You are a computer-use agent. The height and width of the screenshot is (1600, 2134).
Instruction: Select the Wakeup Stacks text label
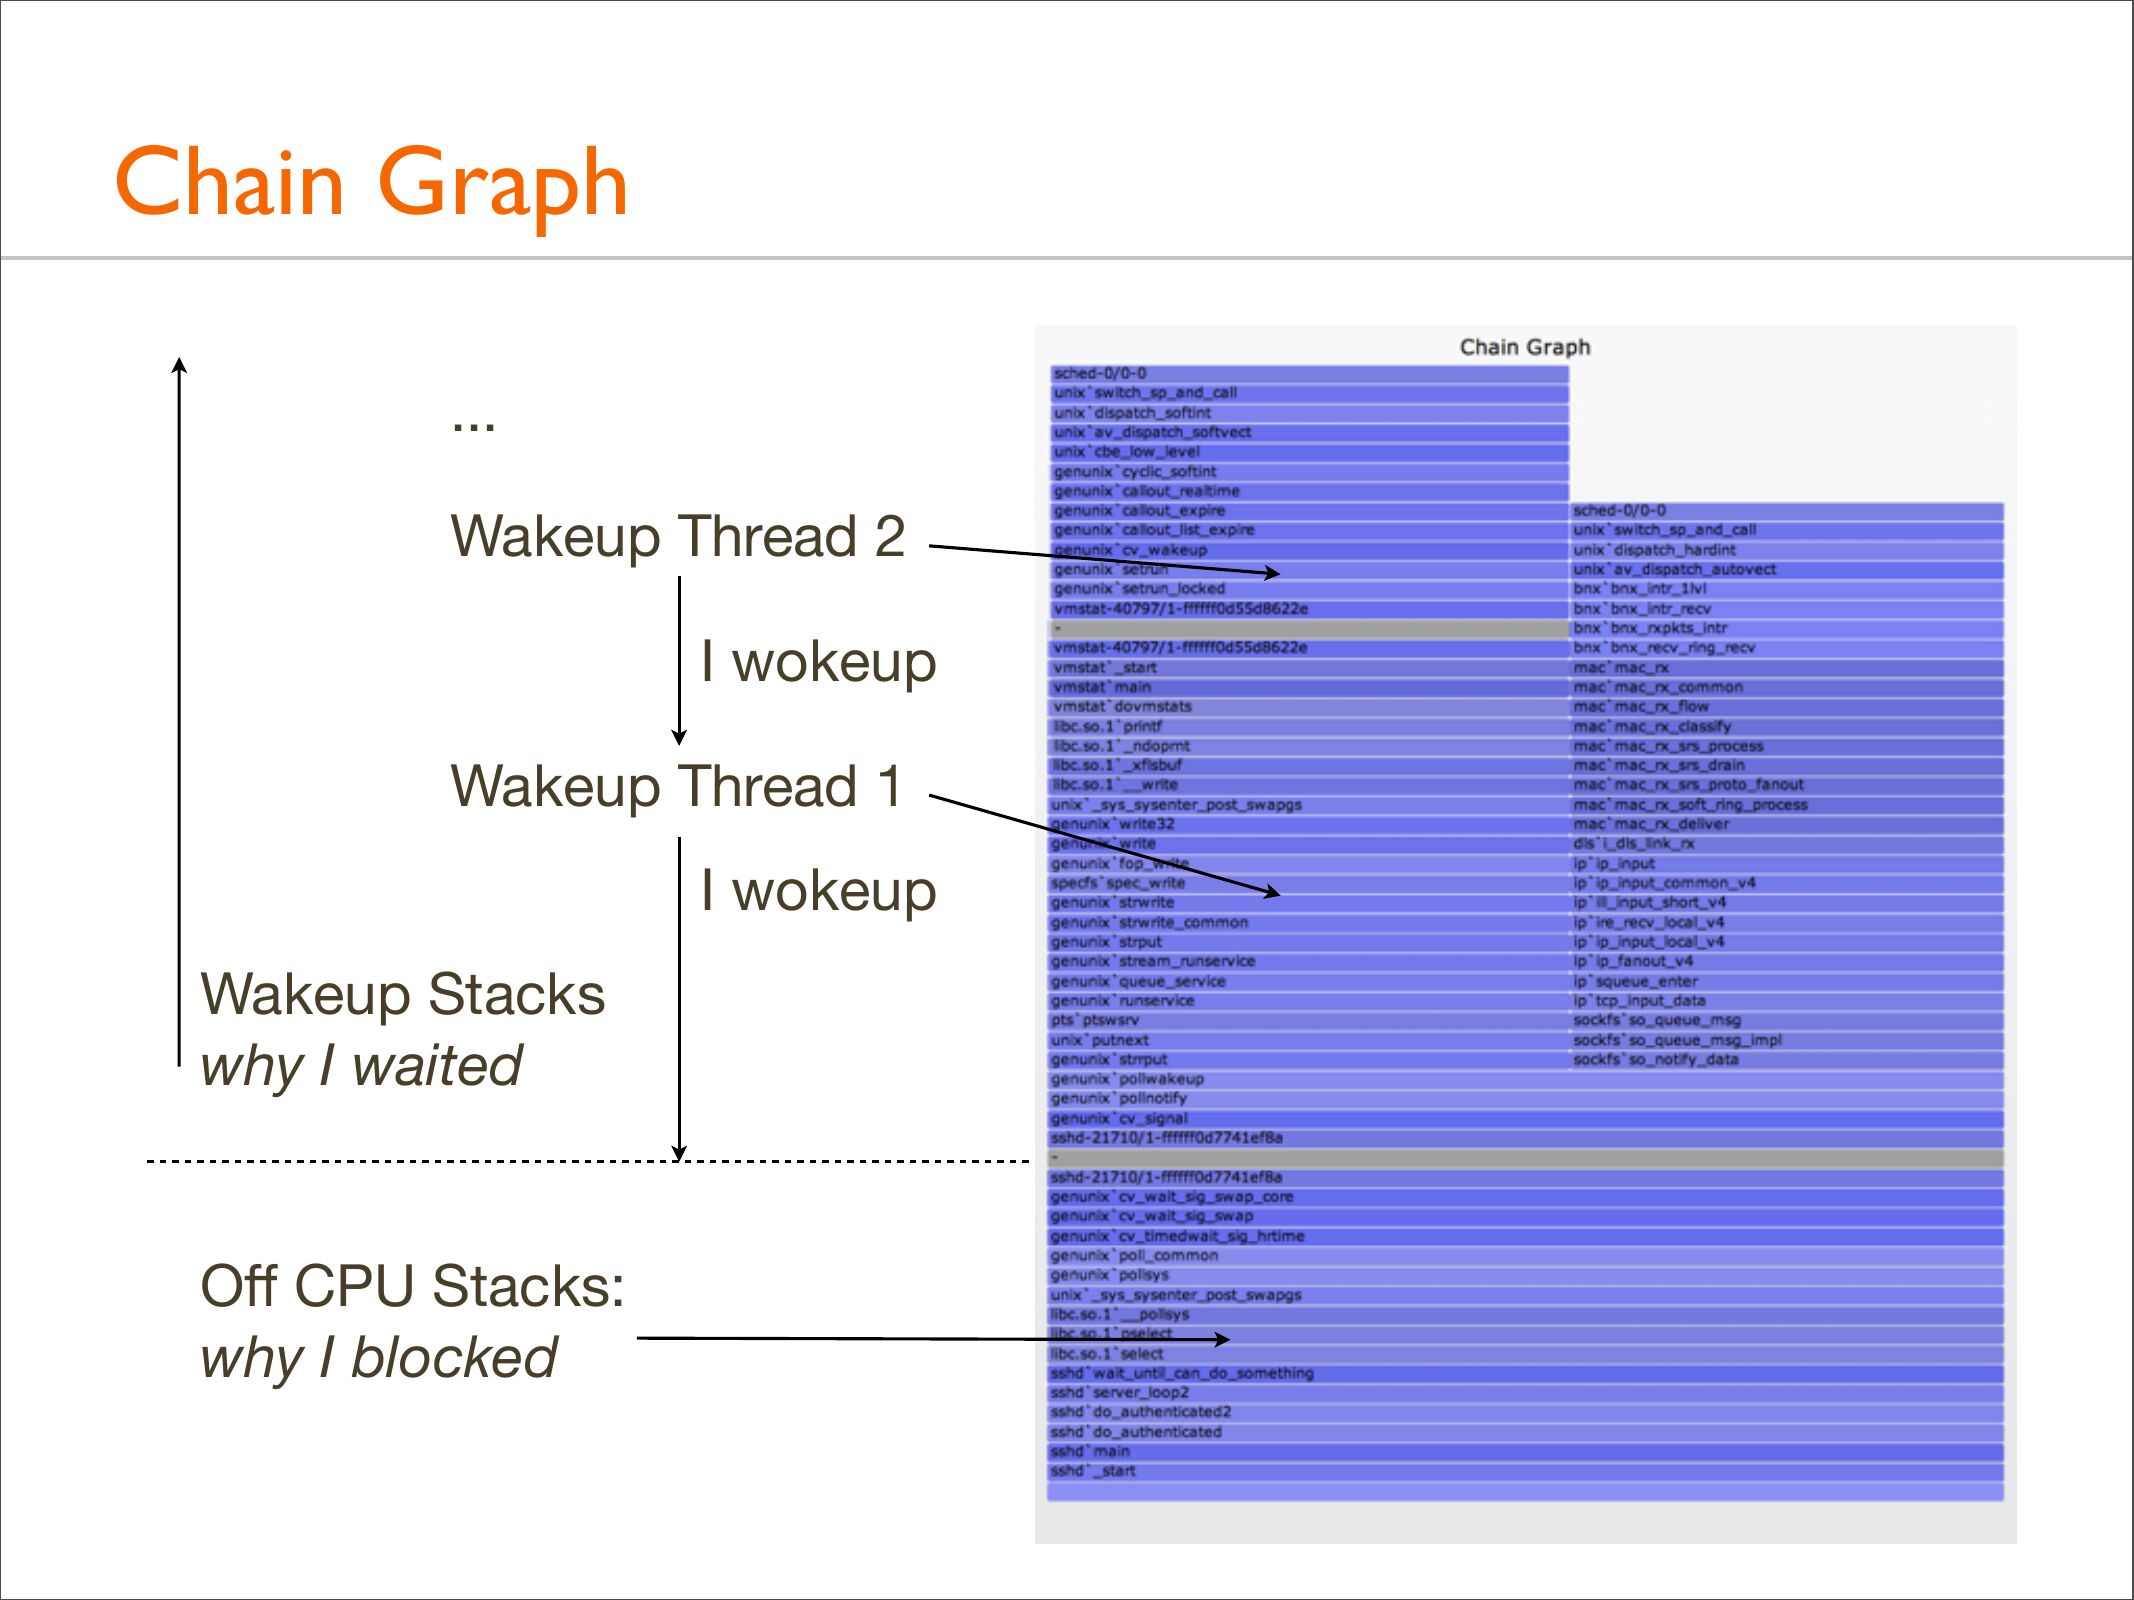tap(402, 995)
